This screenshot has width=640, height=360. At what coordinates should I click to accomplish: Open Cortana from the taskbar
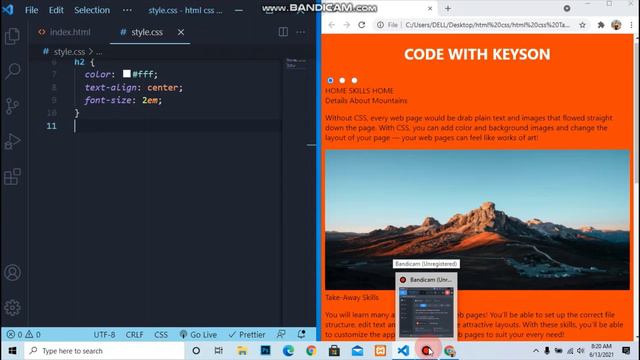pos(196,351)
